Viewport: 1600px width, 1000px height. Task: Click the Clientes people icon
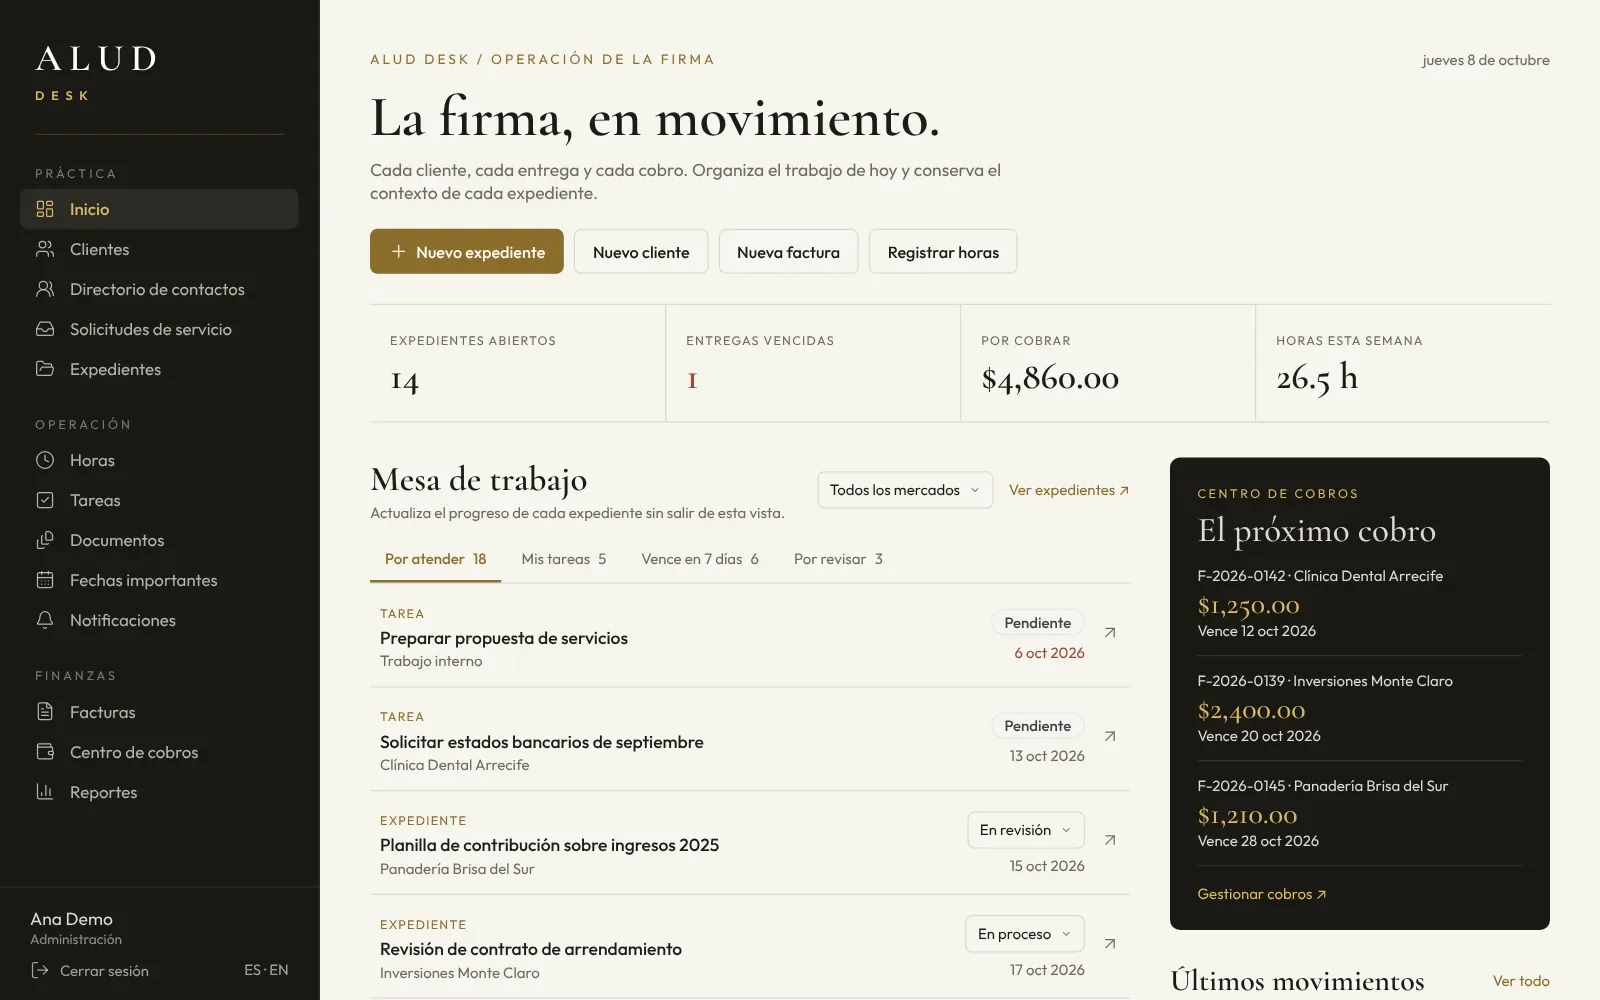(45, 249)
